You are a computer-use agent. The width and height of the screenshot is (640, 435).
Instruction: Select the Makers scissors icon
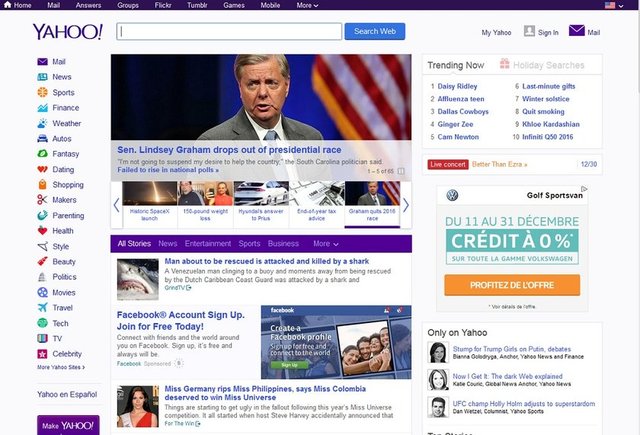click(x=42, y=200)
